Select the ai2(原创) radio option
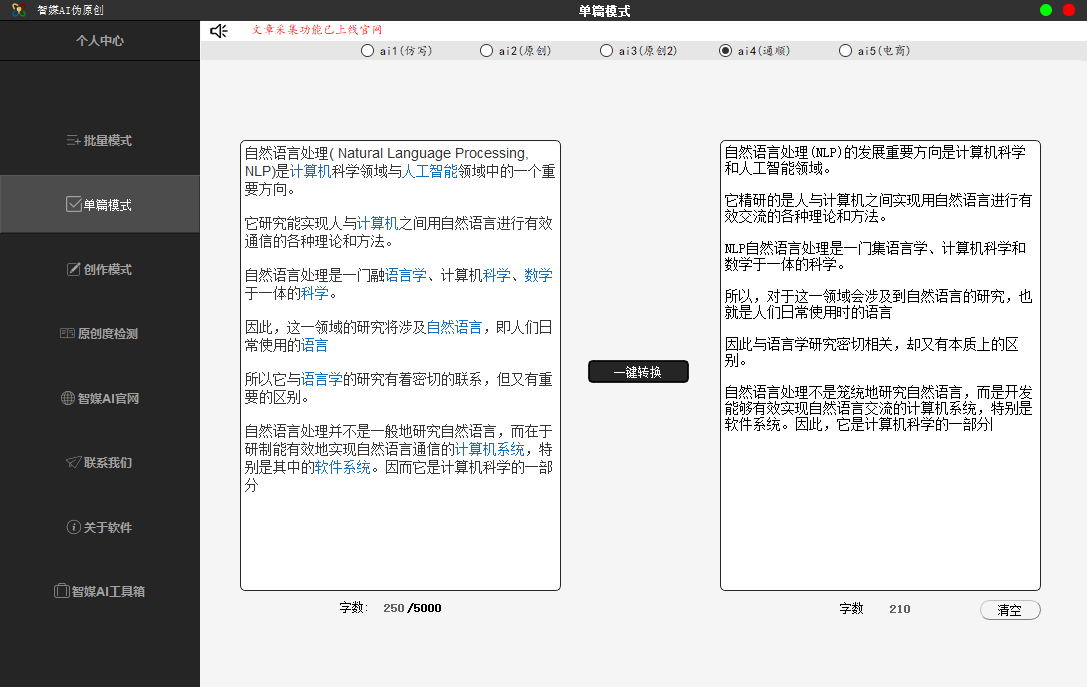 [487, 51]
